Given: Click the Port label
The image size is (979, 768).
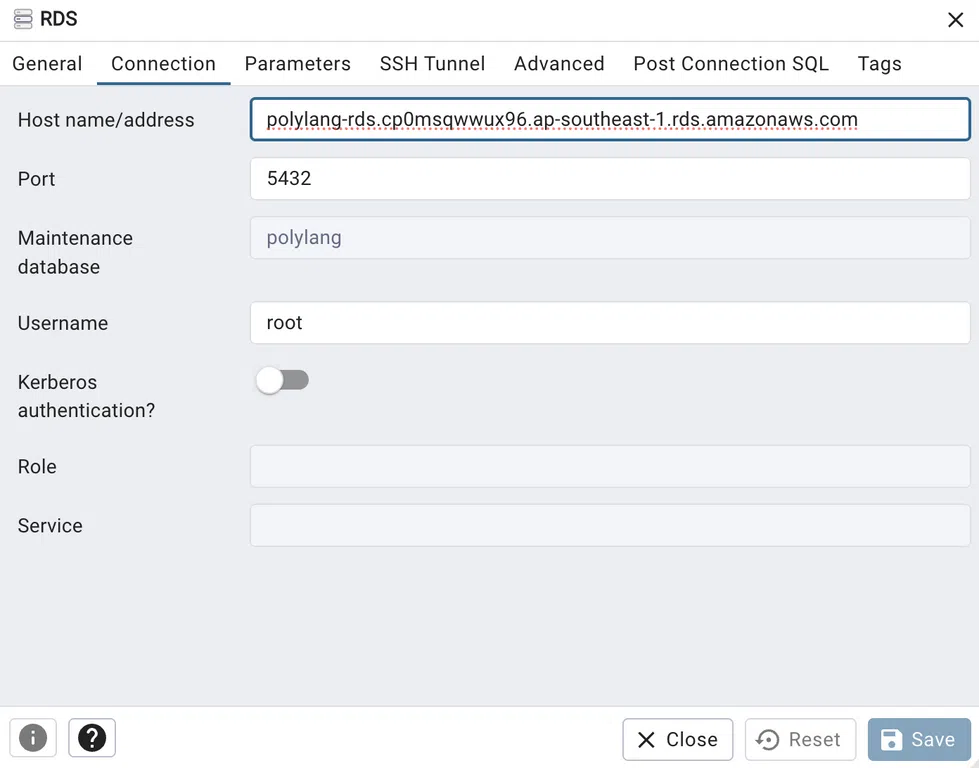Looking at the screenshot, I should [x=36, y=179].
